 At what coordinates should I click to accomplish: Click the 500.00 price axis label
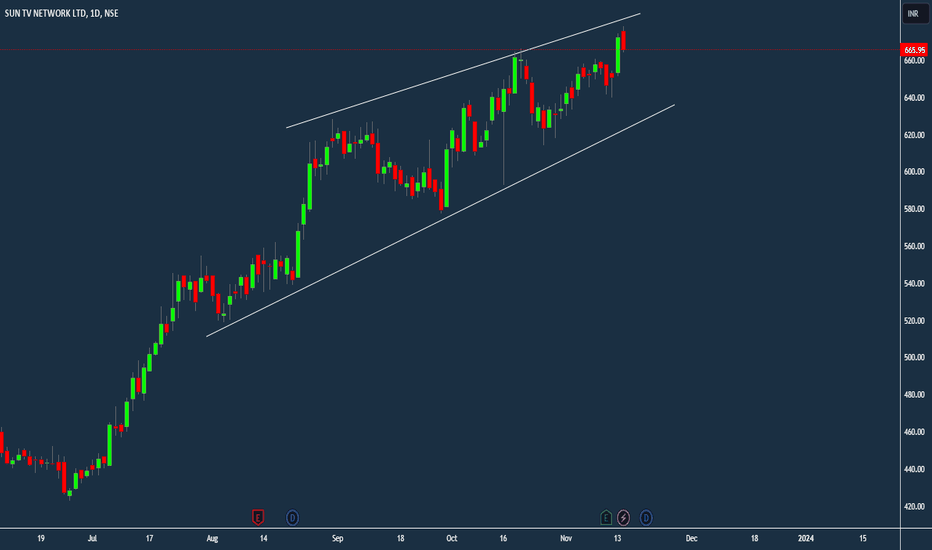[x=914, y=357]
